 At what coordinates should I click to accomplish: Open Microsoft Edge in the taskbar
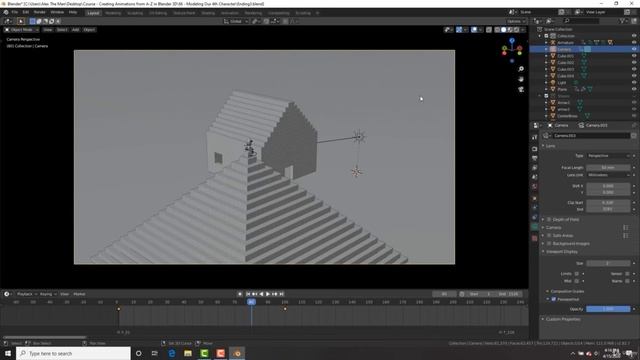pos(171,353)
